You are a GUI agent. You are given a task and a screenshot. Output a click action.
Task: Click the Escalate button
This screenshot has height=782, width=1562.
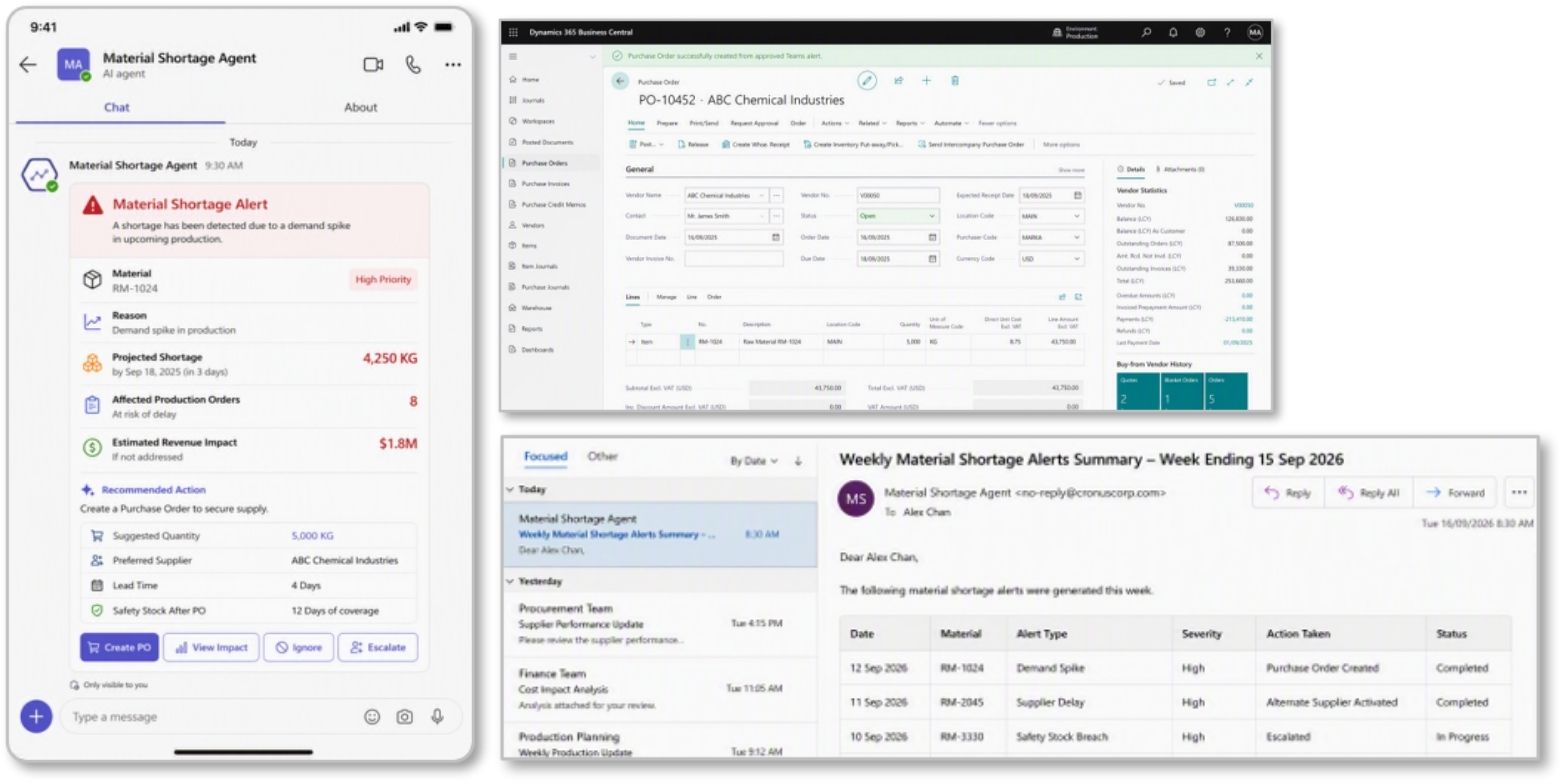pyautogui.click(x=377, y=647)
